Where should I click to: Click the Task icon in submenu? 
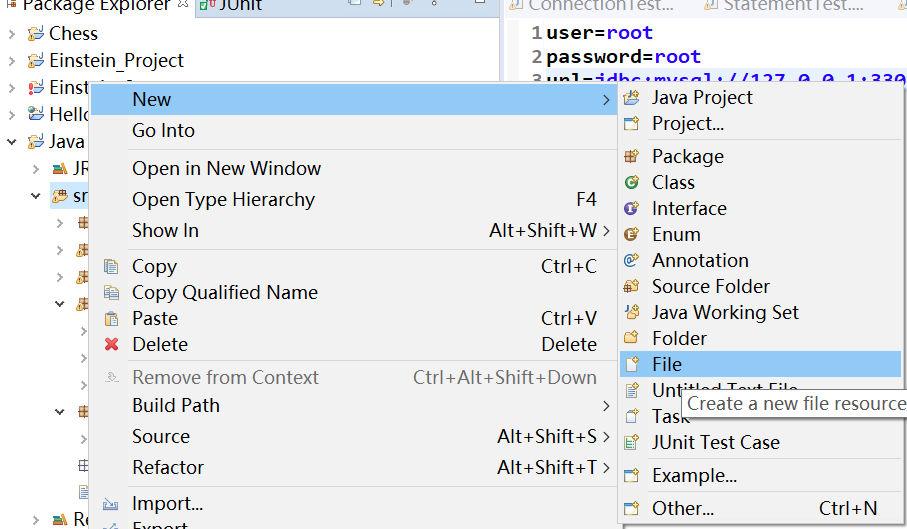coord(632,416)
